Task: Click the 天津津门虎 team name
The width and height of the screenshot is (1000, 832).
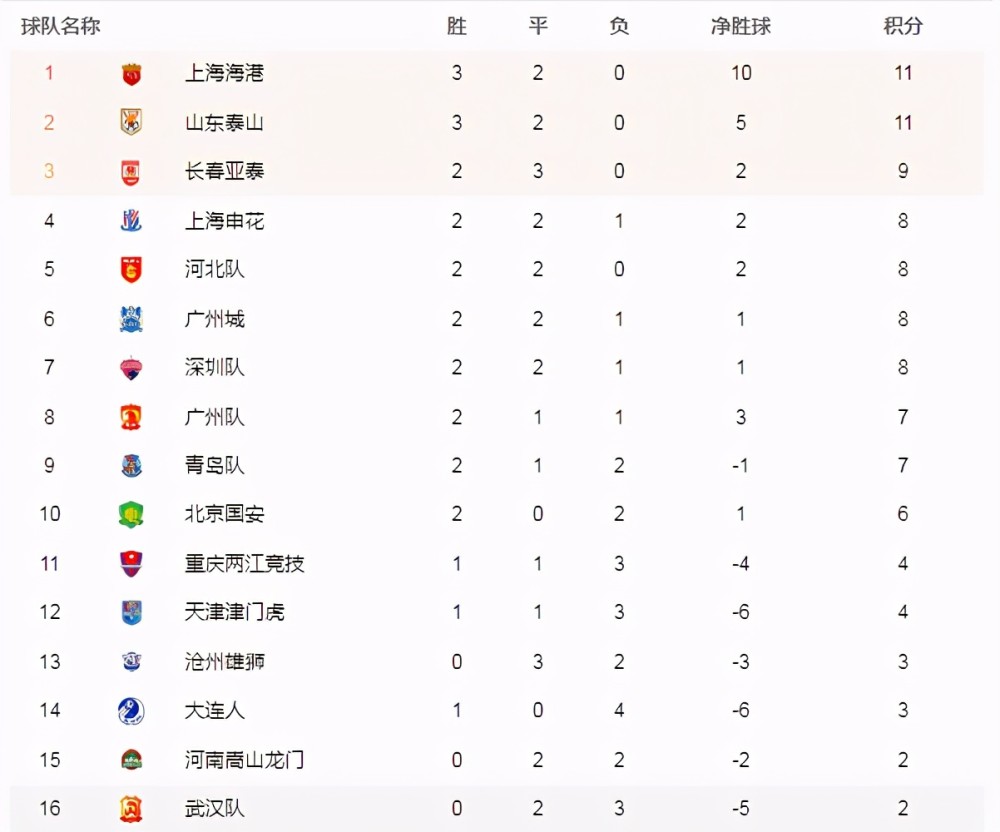Action: click(x=234, y=612)
